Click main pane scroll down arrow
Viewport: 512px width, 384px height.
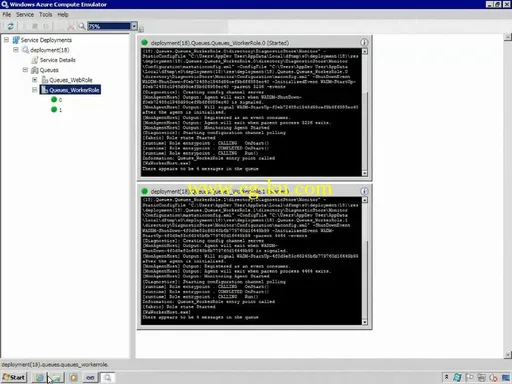[x=508, y=355]
